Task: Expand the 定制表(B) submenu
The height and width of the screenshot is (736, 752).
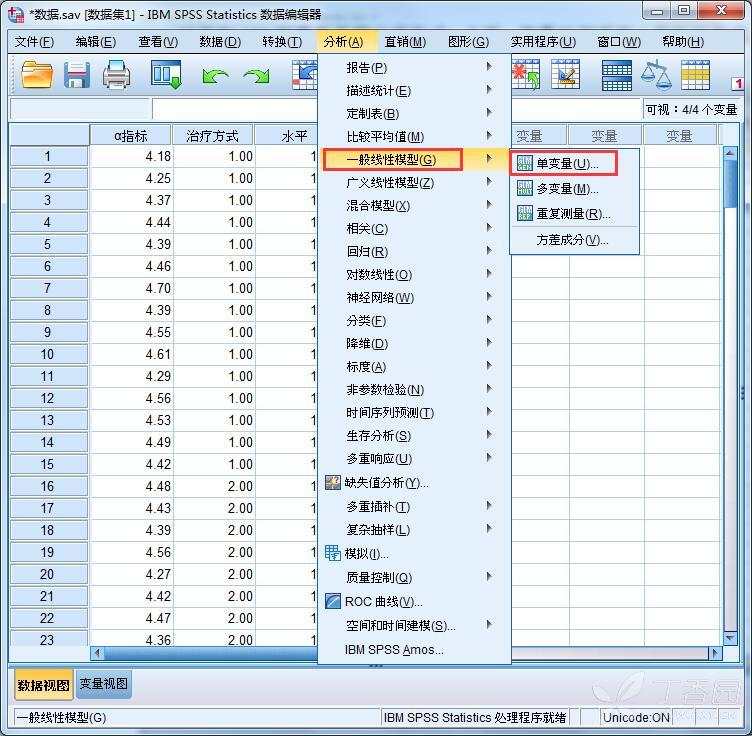Action: [x=414, y=114]
